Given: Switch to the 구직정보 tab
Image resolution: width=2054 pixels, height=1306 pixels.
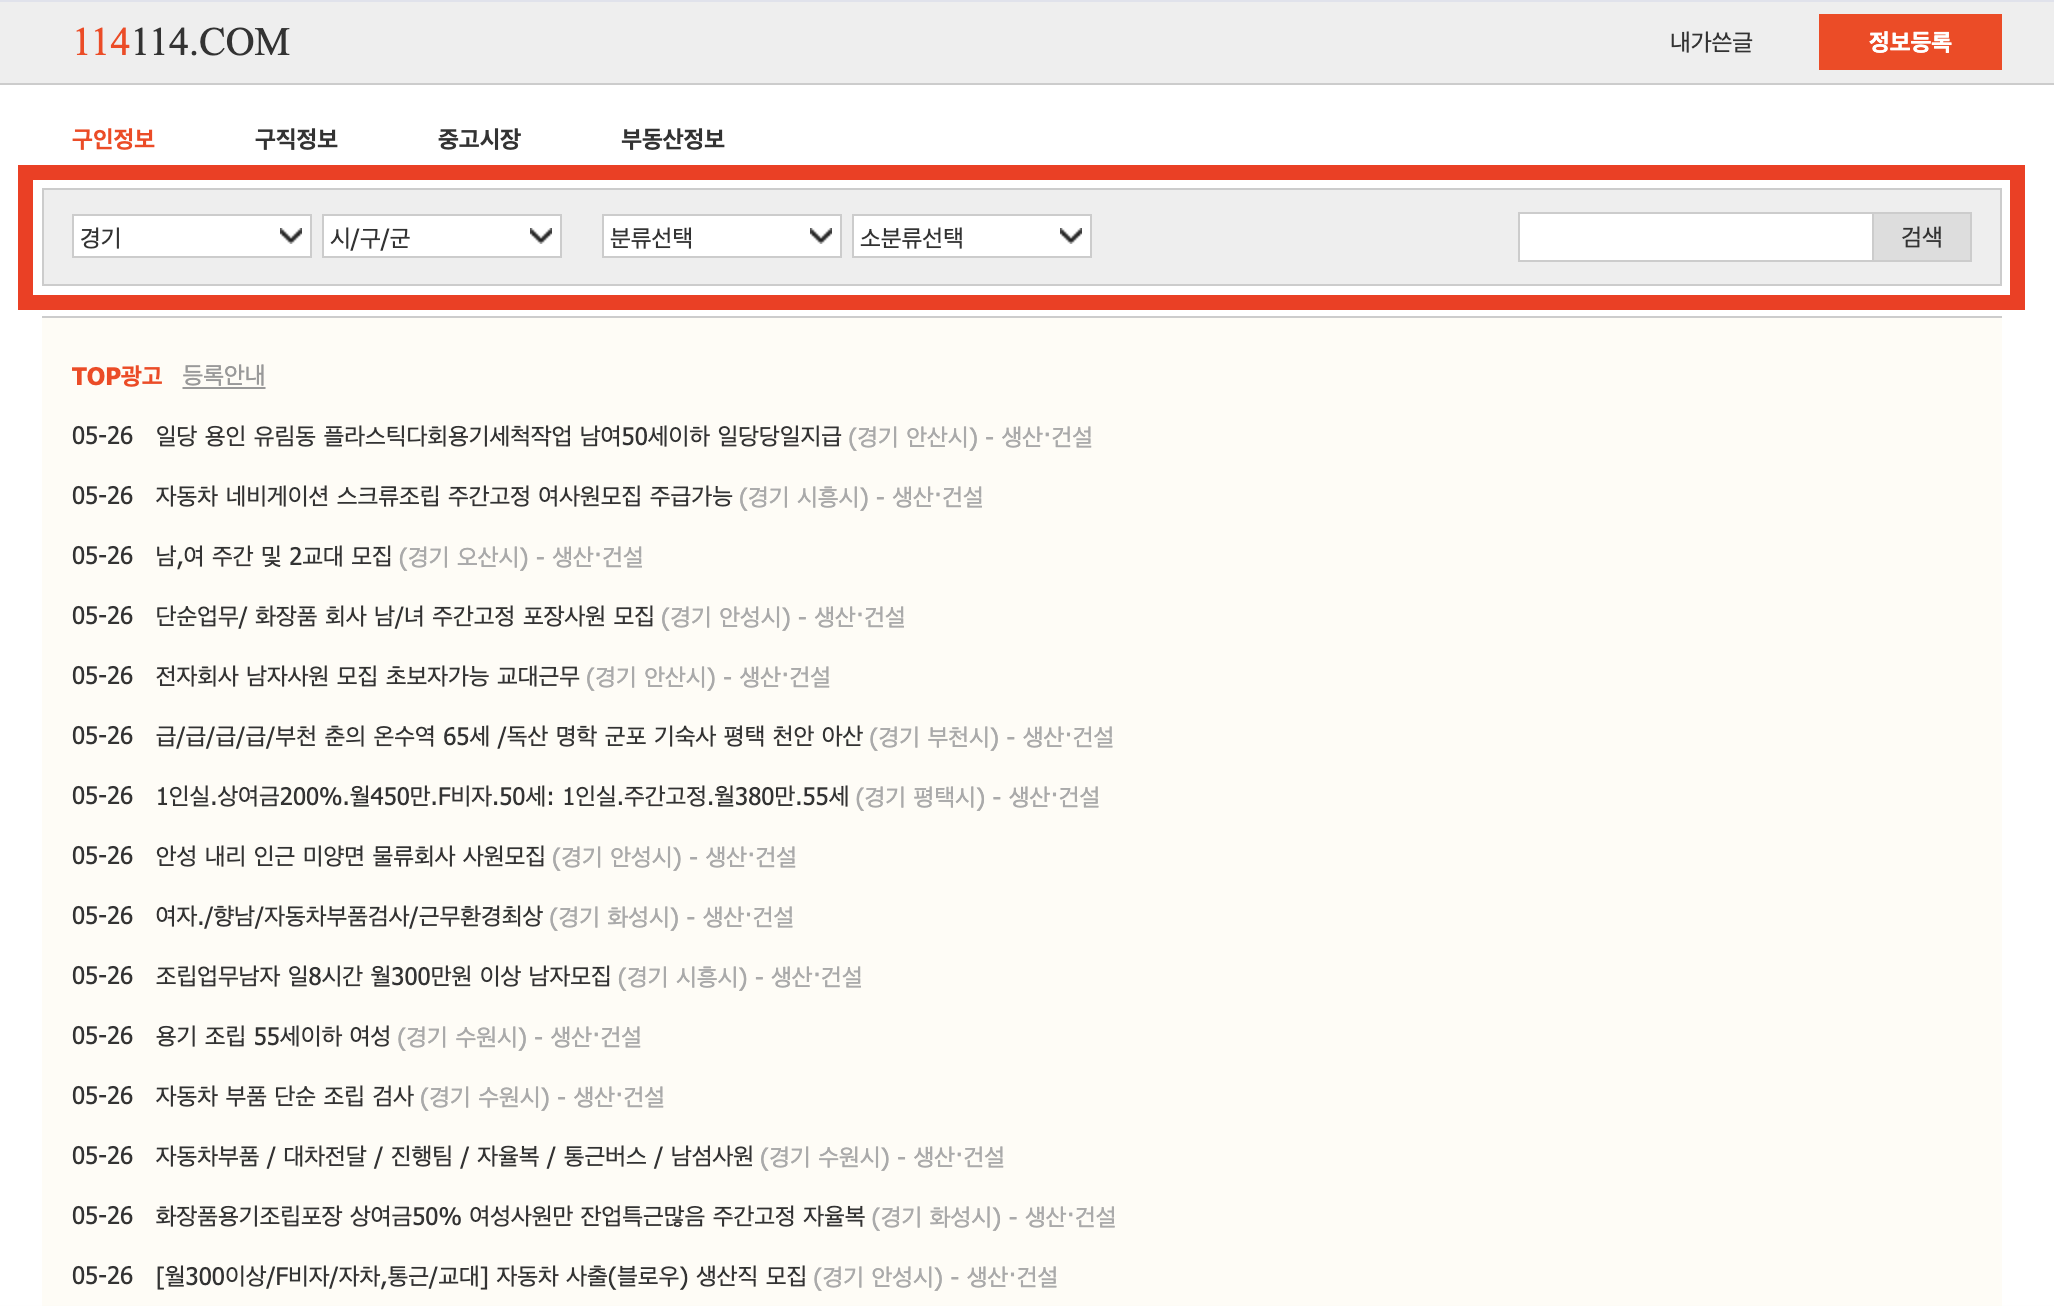Looking at the screenshot, I should tap(296, 139).
